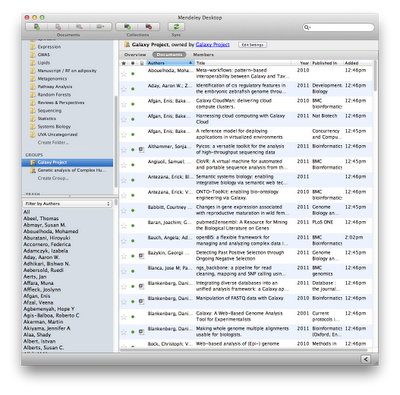Click the document list horizontal scrollbar
The width and height of the screenshot is (400, 395).
244,350
